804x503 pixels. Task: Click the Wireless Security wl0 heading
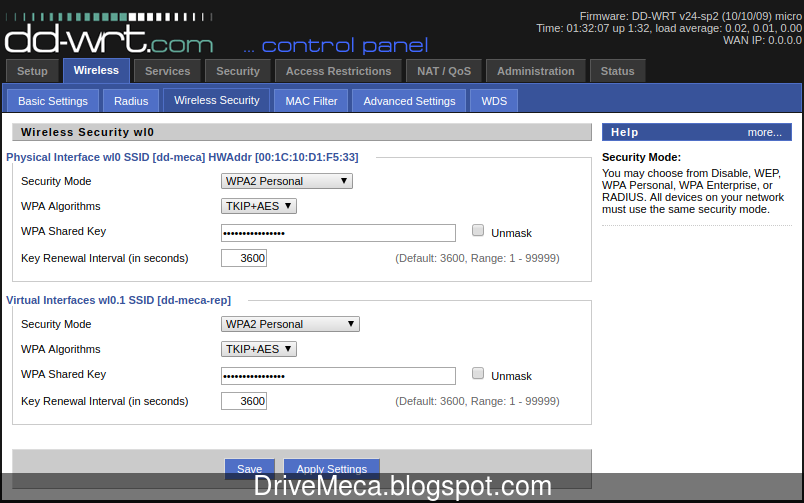87,132
